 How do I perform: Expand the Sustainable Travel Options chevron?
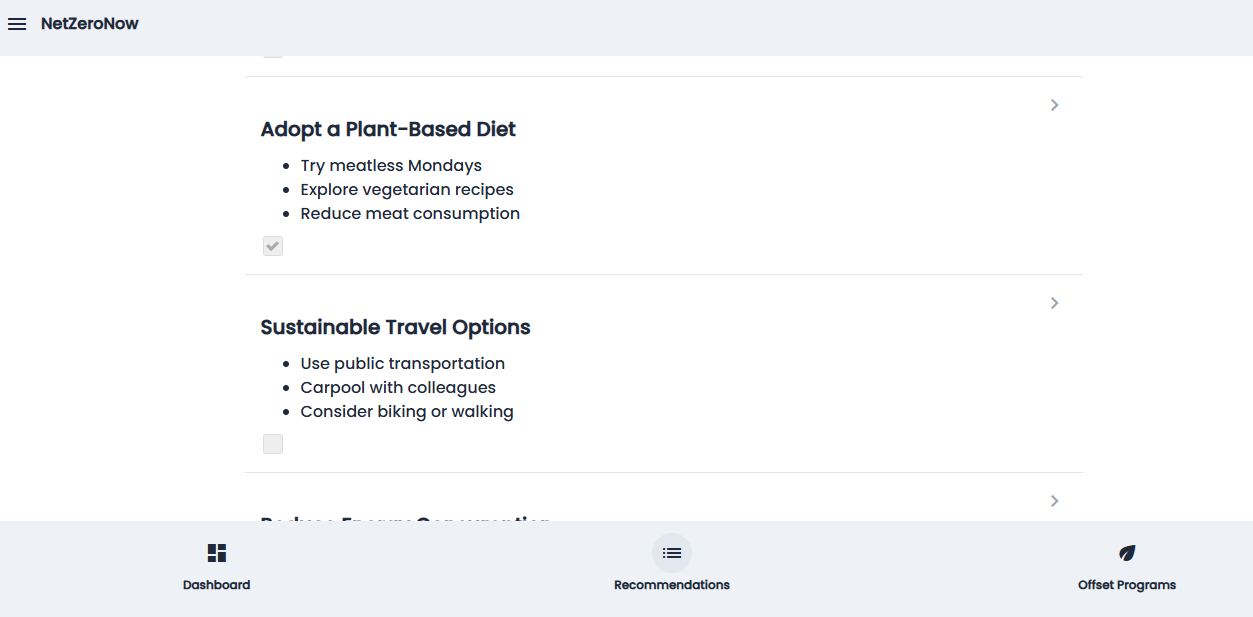click(x=1054, y=303)
